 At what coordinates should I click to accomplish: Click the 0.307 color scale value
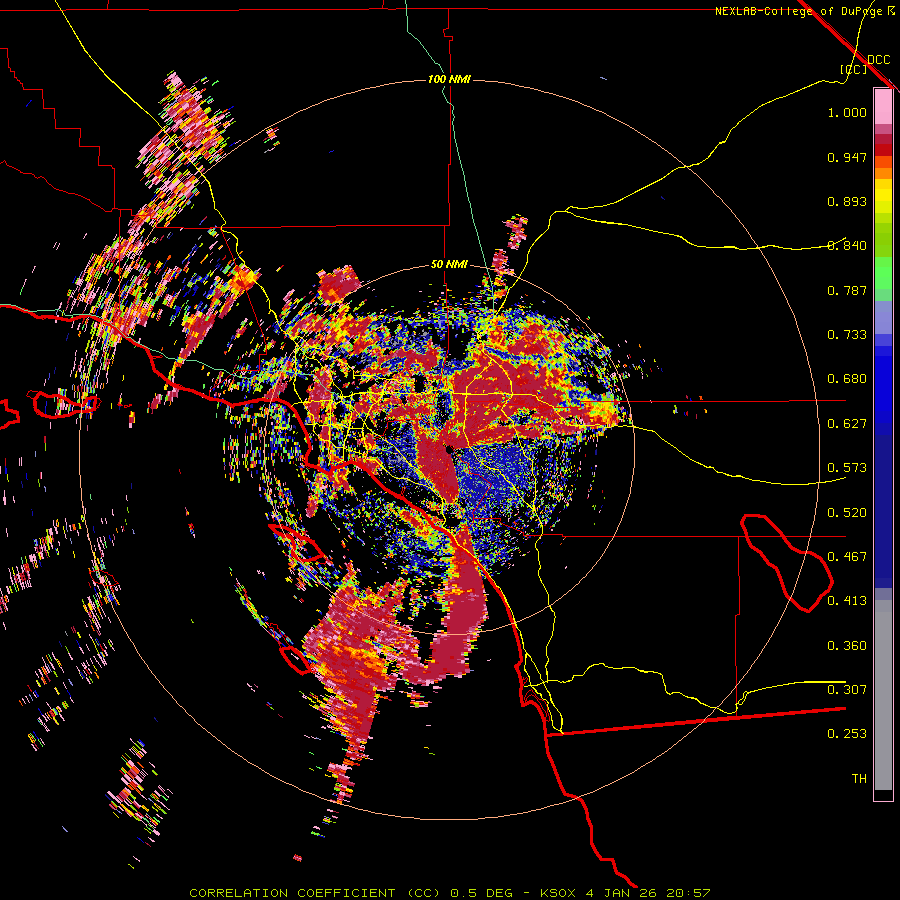(x=847, y=690)
